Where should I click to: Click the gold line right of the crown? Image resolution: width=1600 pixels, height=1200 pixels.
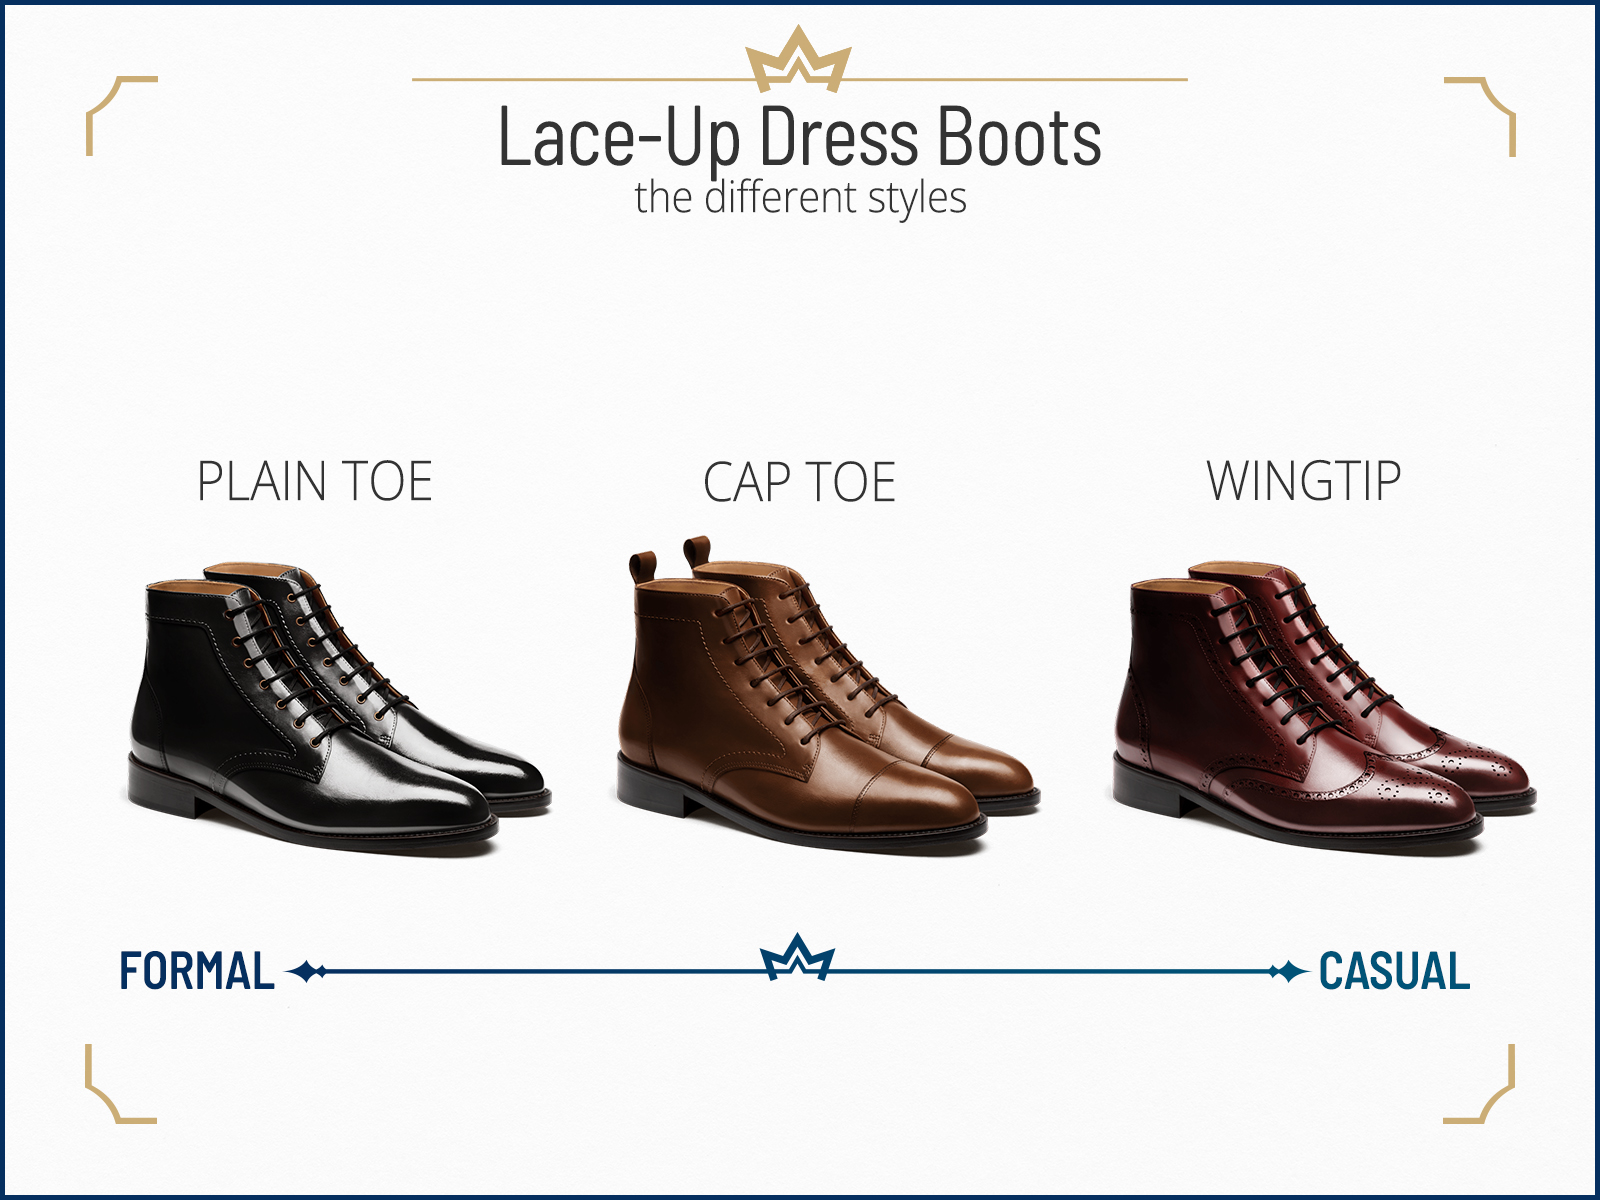click(x=1017, y=79)
